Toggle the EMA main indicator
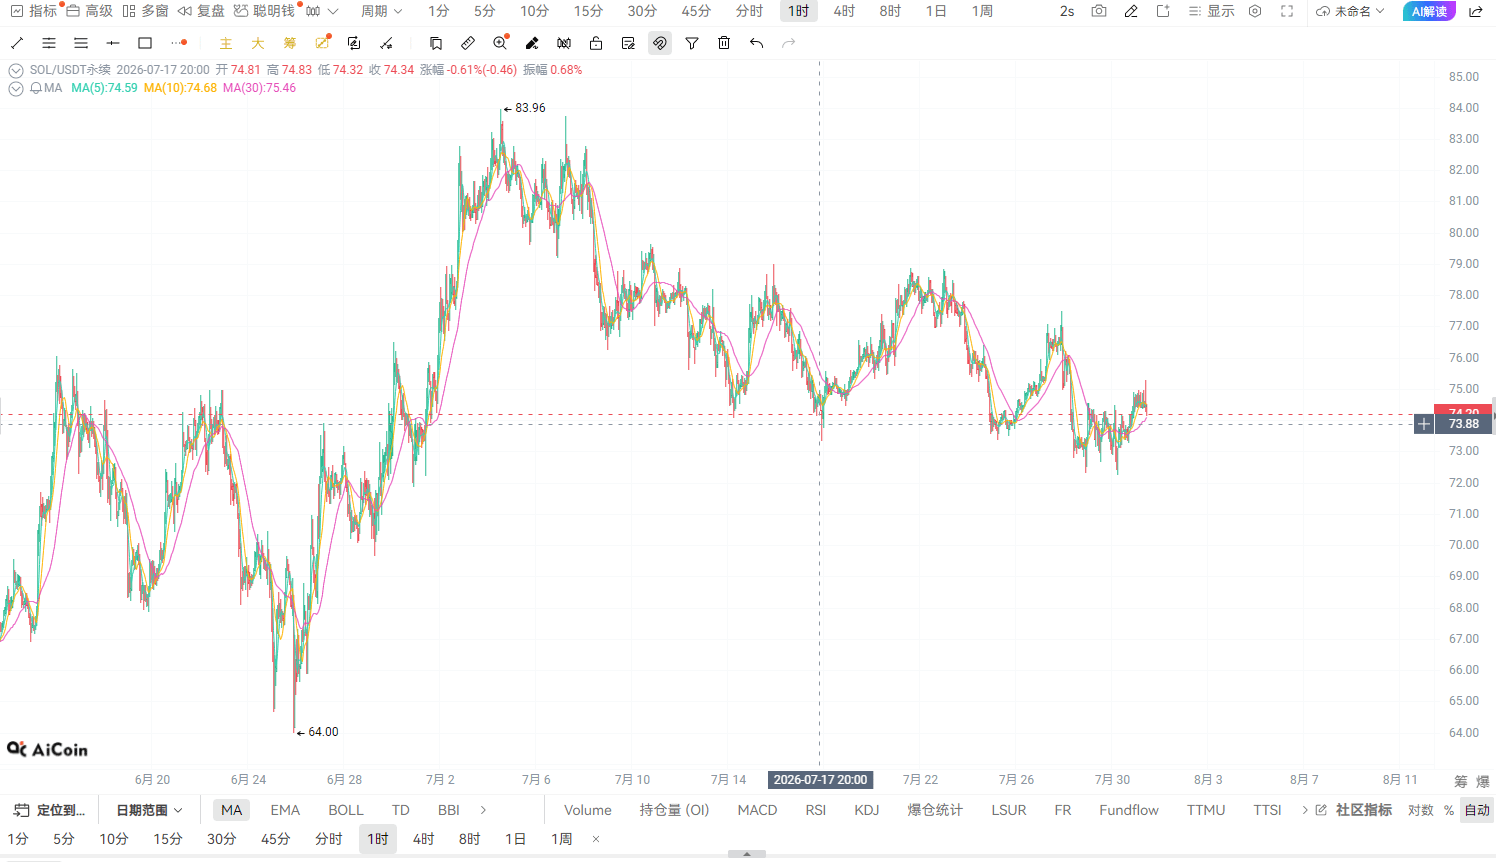1496x862 pixels. pyautogui.click(x=285, y=810)
